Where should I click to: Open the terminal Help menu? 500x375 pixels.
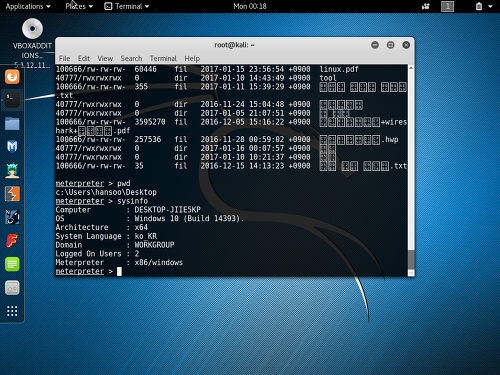192,58
